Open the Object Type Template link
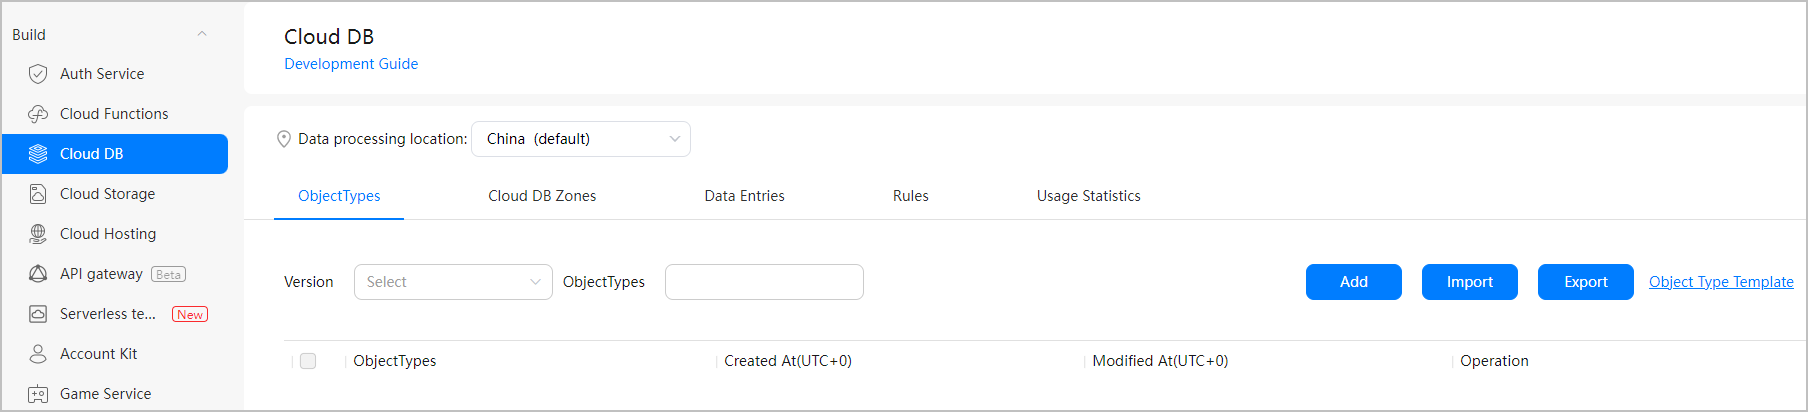 (1721, 282)
